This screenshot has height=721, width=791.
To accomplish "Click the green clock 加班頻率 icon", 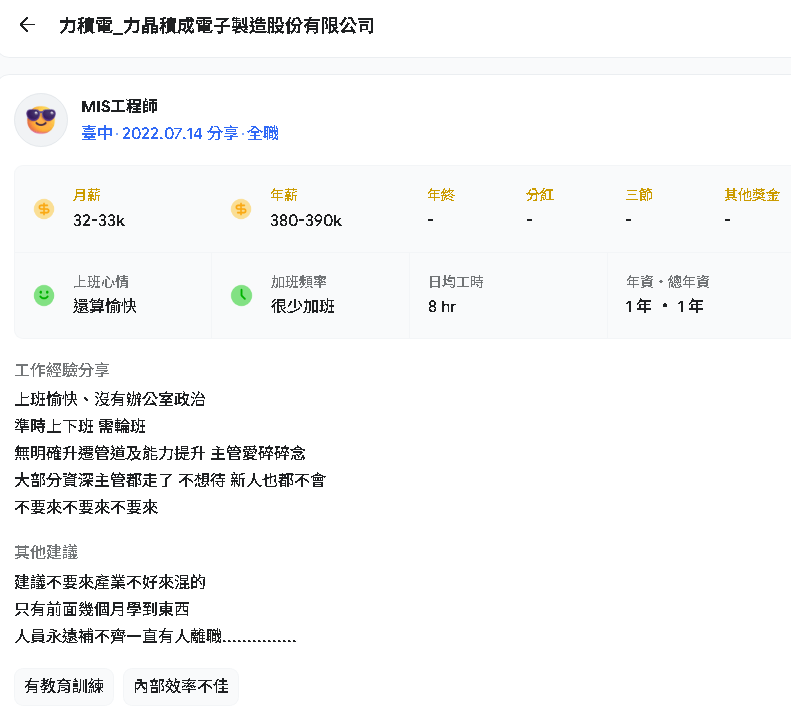I will tap(241, 295).
